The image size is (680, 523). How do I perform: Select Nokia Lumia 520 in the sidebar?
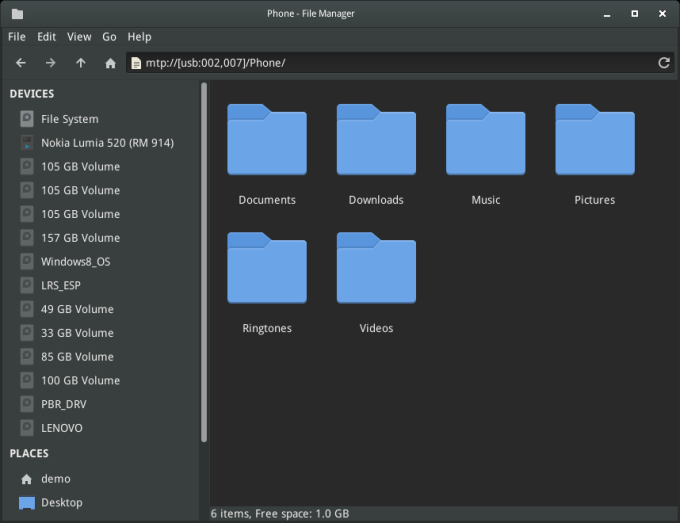(x=106, y=143)
